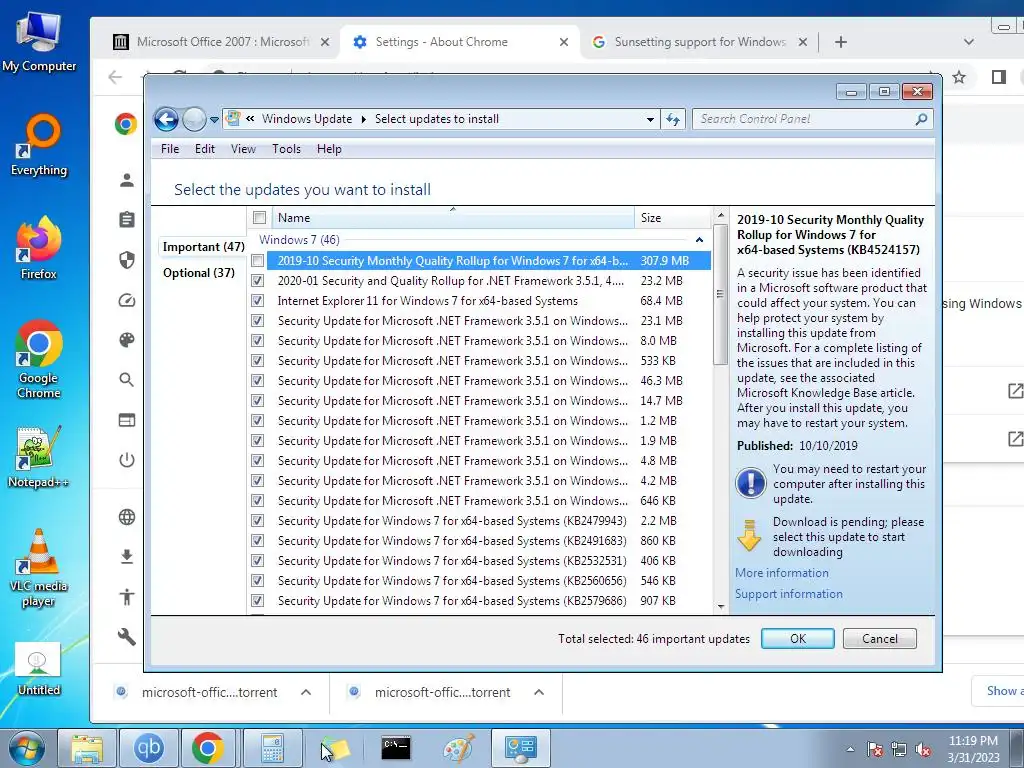The width and height of the screenshot is (1024, 768).
Task: Open Privacy and security shield icon in Chrome sidebar
Action: [x=127, y=260]
